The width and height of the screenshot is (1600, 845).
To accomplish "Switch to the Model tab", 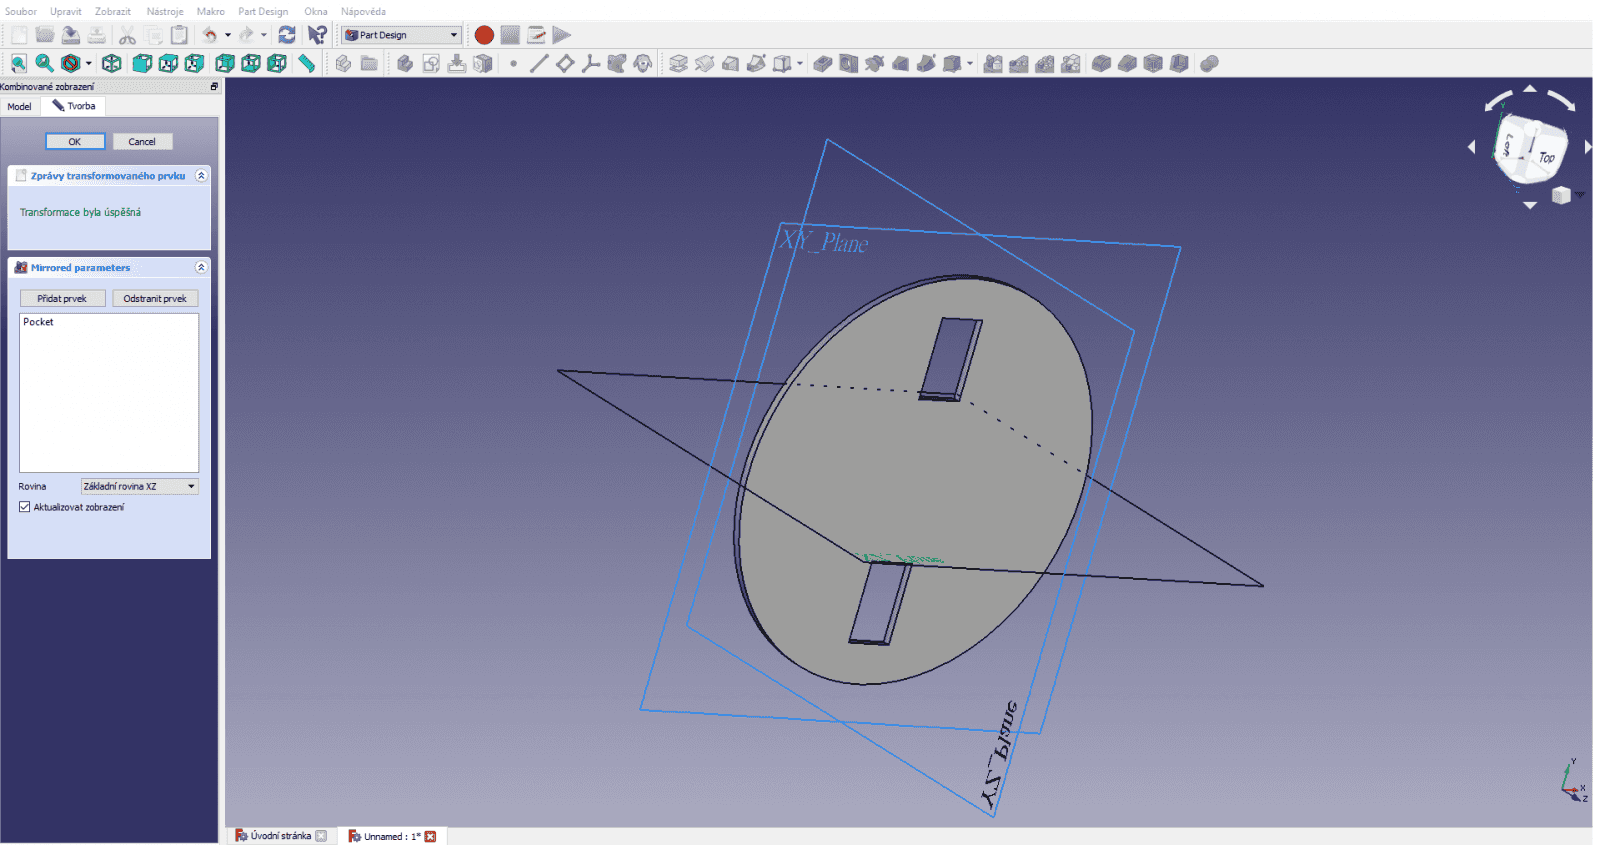I will [20, 107].
